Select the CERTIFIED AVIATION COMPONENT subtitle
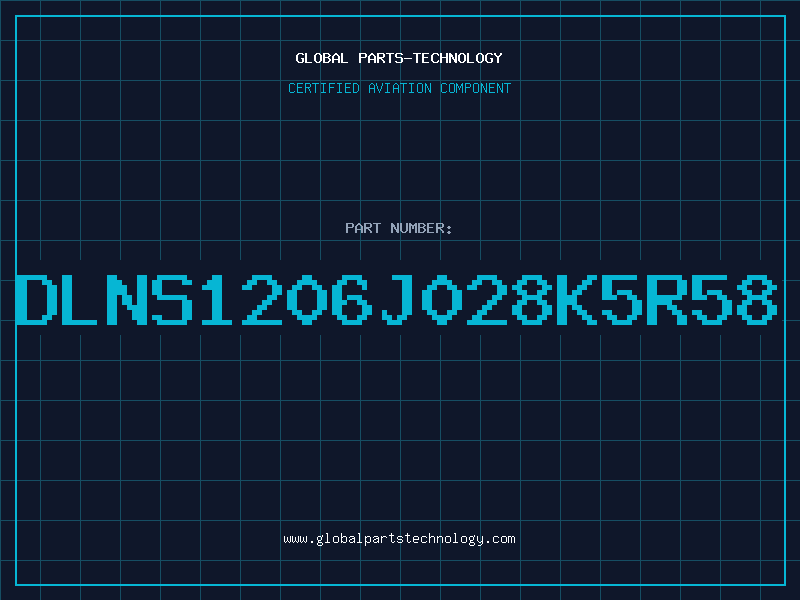The image size is (800, 600). coord(399,88)
